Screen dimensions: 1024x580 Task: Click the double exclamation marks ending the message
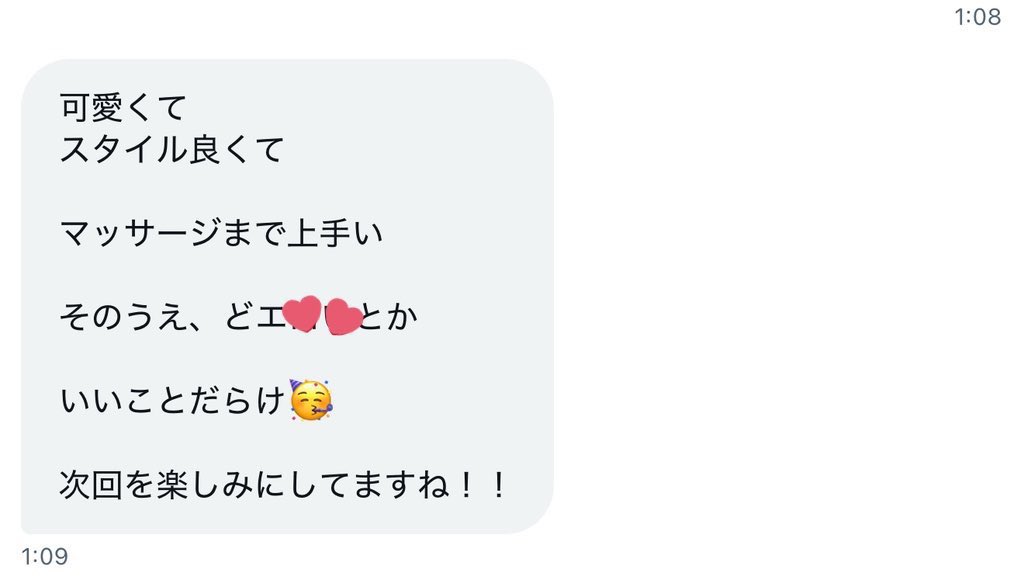pyautogui.click(x=482, y=485)
